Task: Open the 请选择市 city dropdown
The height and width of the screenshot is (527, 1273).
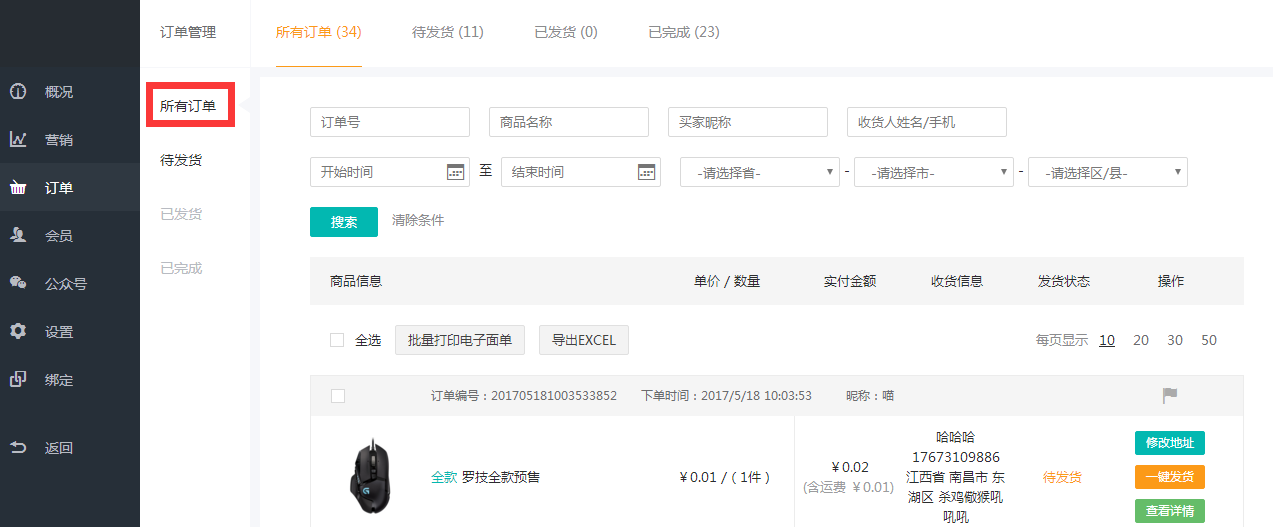Action: [933, 172]
